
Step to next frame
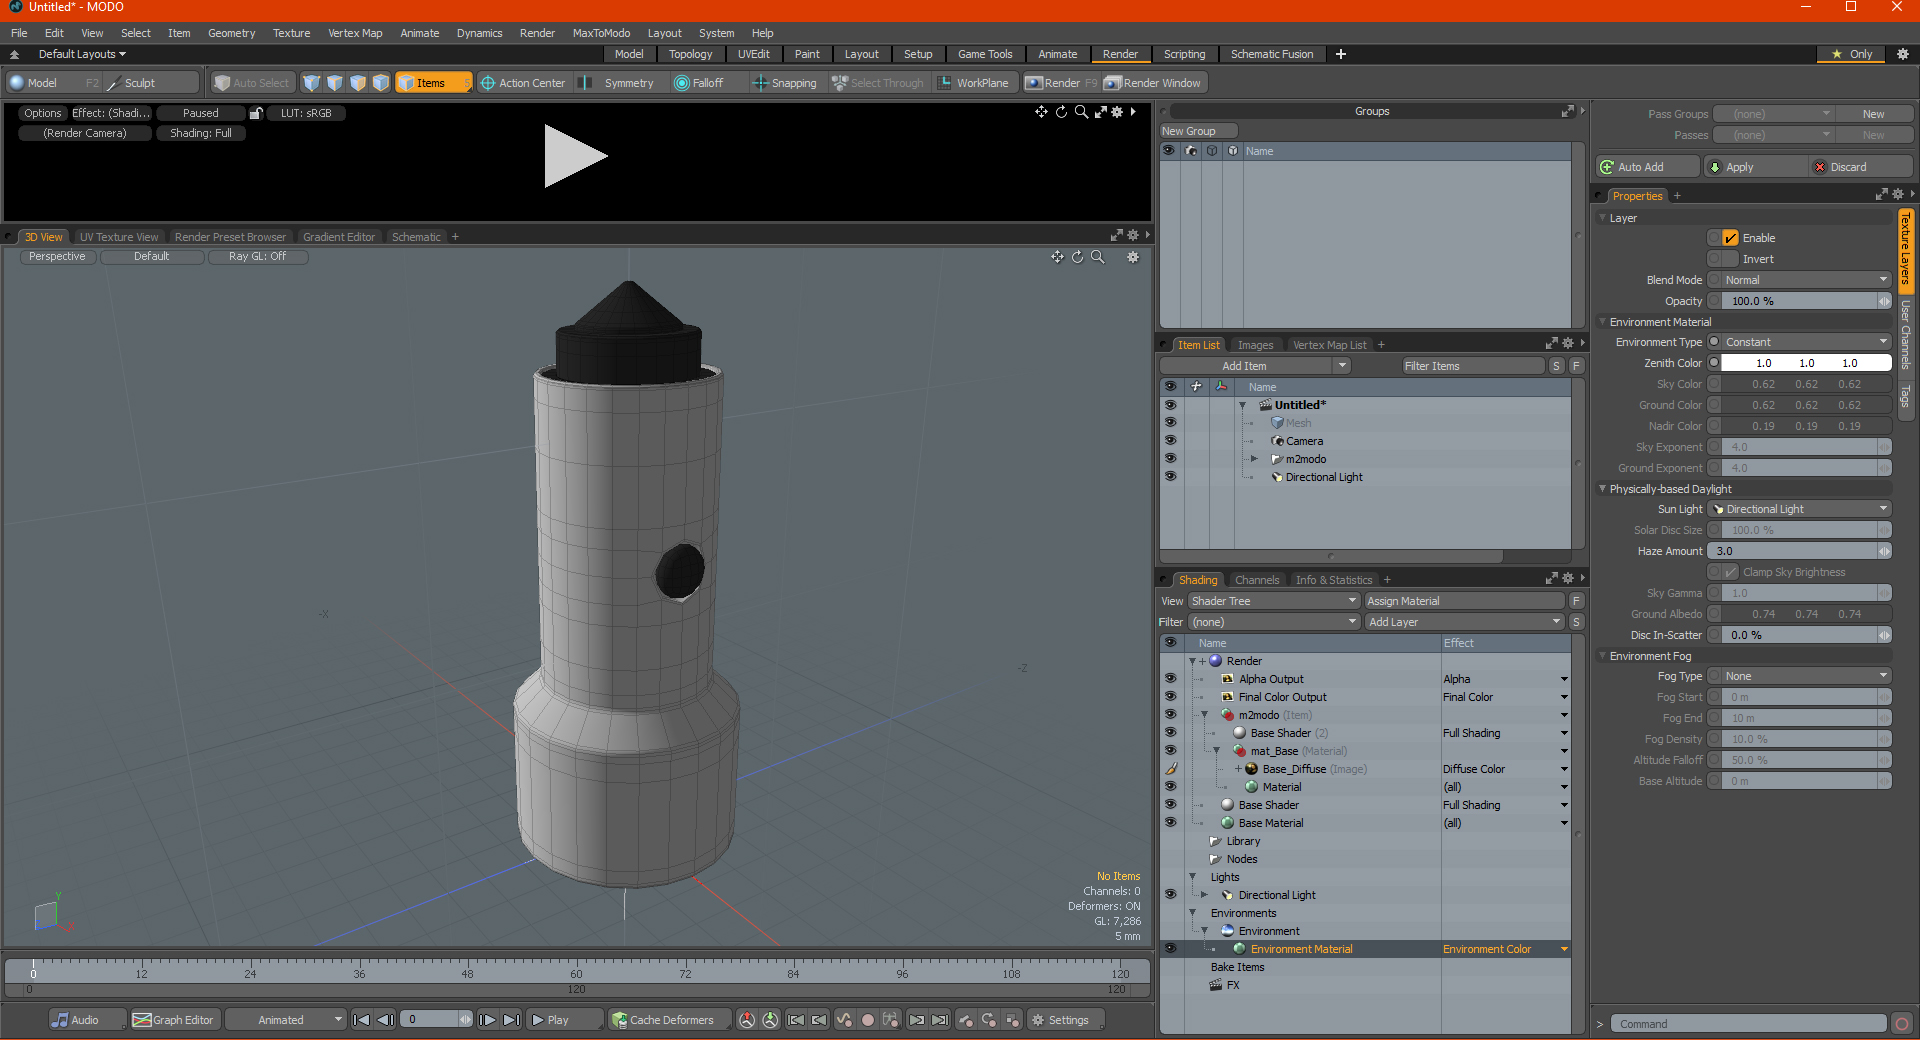487,1020
